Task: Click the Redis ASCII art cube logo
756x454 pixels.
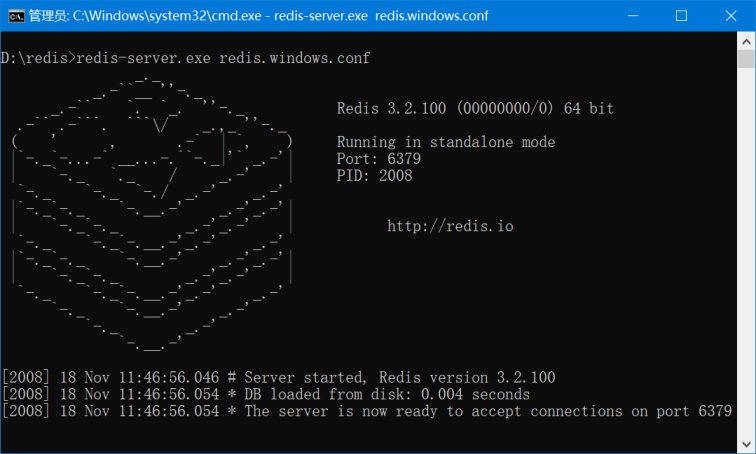Action: (152, 213)
